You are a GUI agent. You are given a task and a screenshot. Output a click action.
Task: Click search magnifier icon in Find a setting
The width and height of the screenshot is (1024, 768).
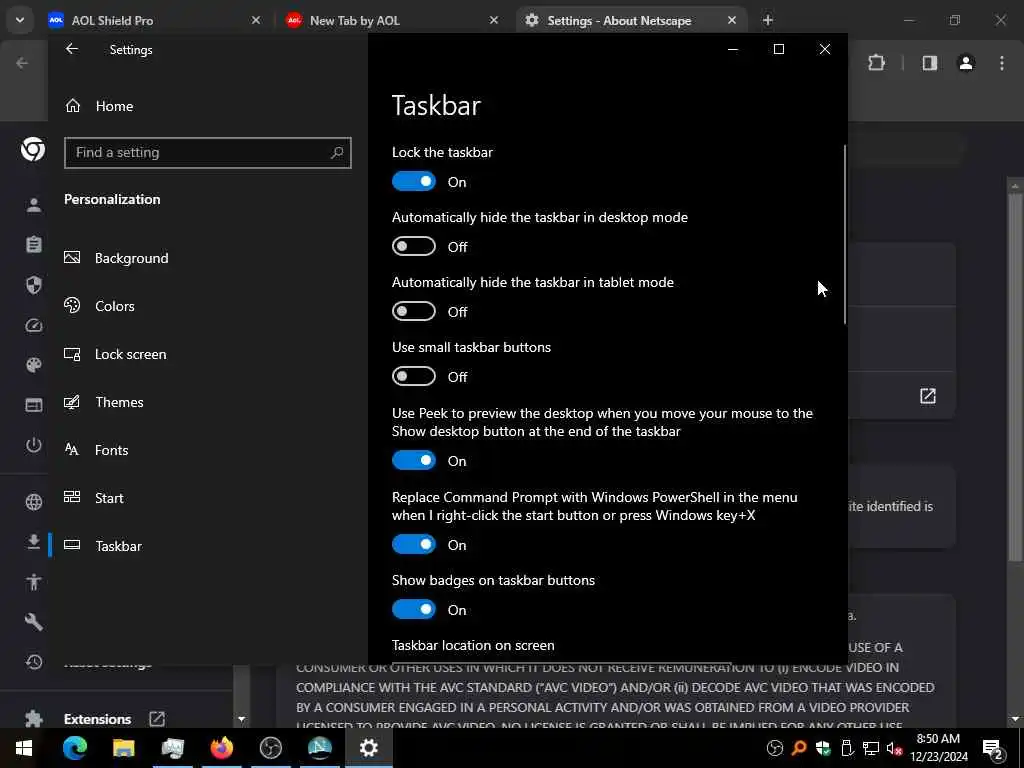point(337,153)
